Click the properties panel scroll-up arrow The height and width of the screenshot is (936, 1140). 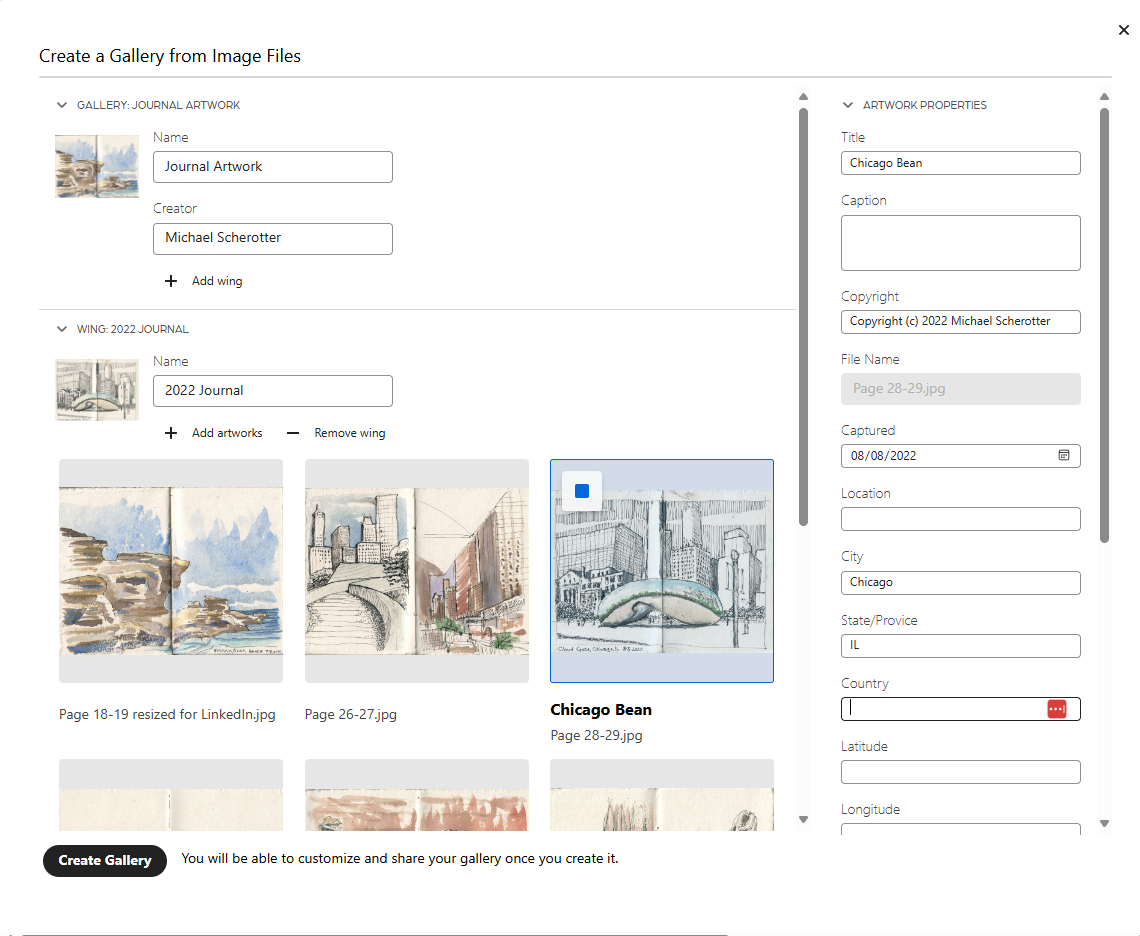(x=1104, y=97)
